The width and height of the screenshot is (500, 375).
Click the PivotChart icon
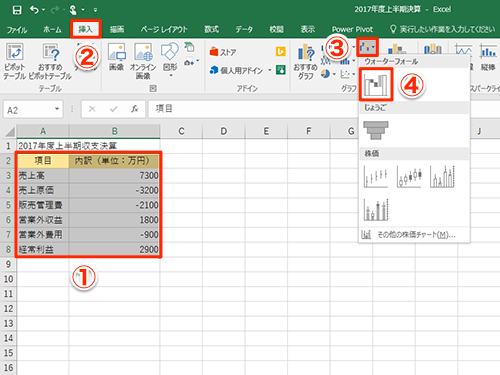coord(397,49)
